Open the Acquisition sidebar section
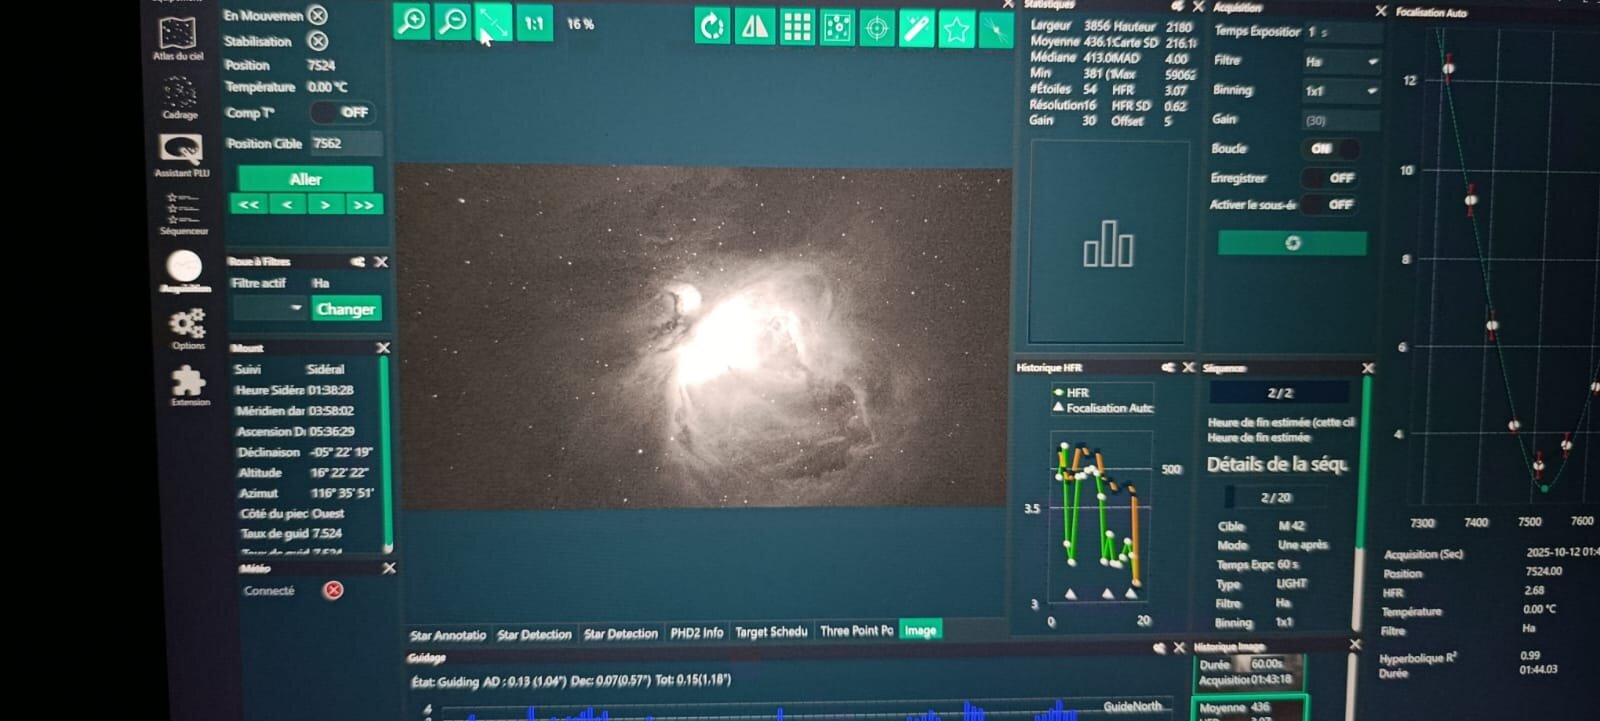Viewport: 1600px width, 721px height. (x=184, y=271)
